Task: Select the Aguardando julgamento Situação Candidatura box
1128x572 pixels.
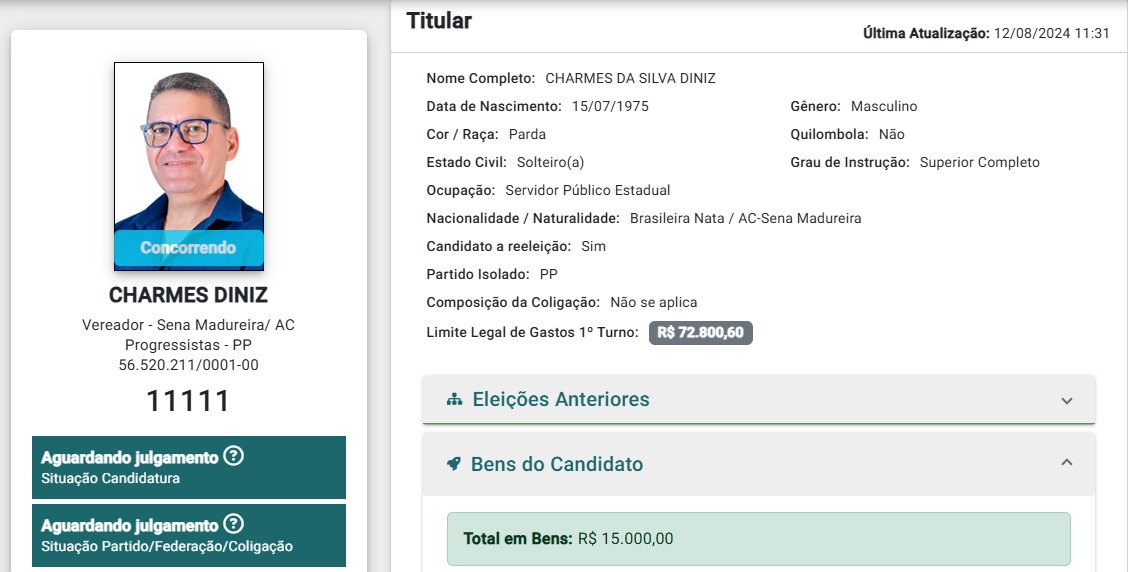Action: click(x=189, y=467)
